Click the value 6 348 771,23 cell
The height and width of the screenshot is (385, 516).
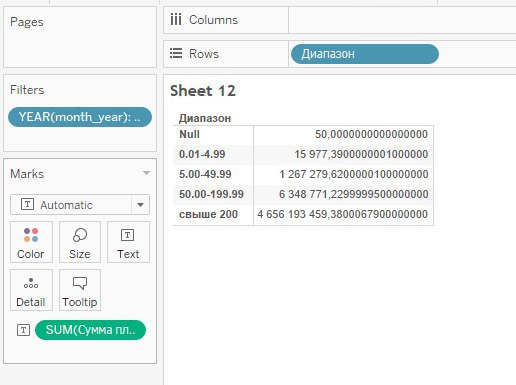coord(353,194)
